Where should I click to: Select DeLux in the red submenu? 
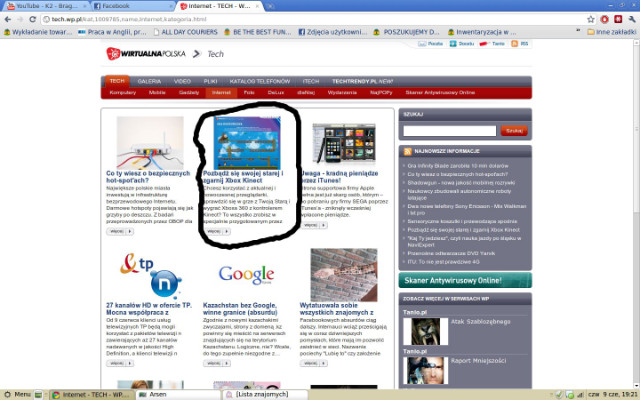pos(276,93)
